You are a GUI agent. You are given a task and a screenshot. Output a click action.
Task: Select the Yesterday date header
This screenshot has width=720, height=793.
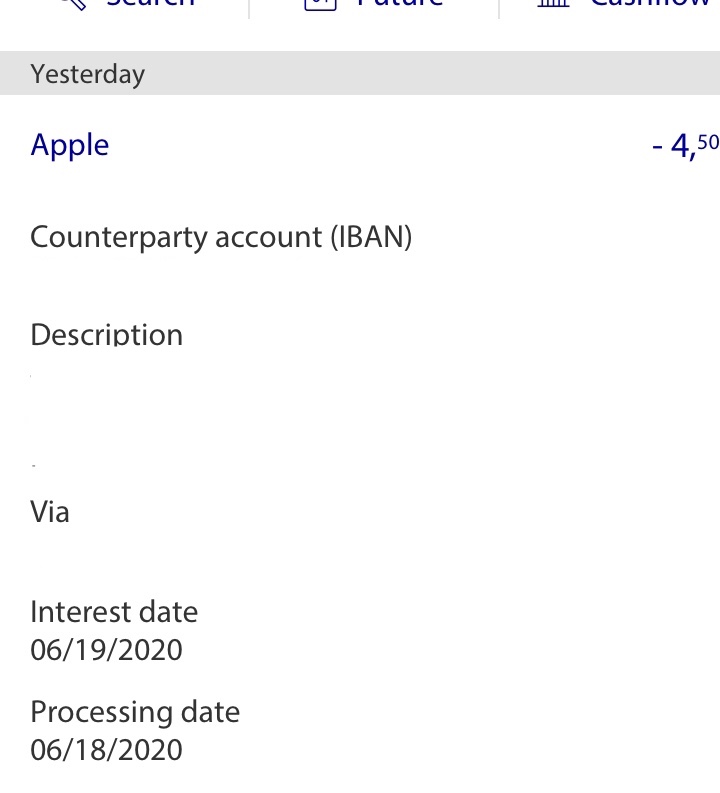88,74
